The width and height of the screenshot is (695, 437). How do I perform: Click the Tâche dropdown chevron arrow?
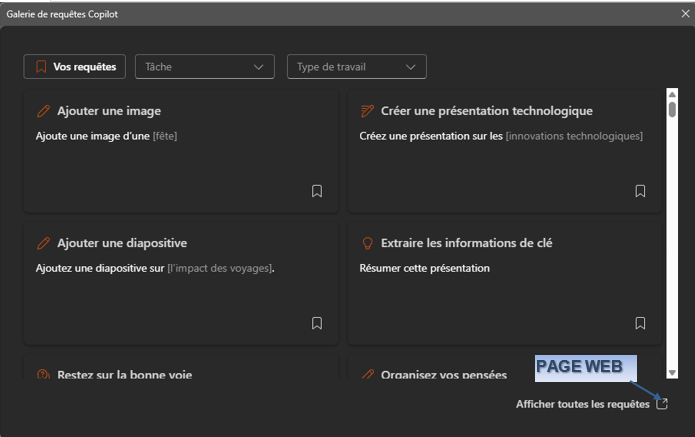pyautogui.click(x=258, y=67)
